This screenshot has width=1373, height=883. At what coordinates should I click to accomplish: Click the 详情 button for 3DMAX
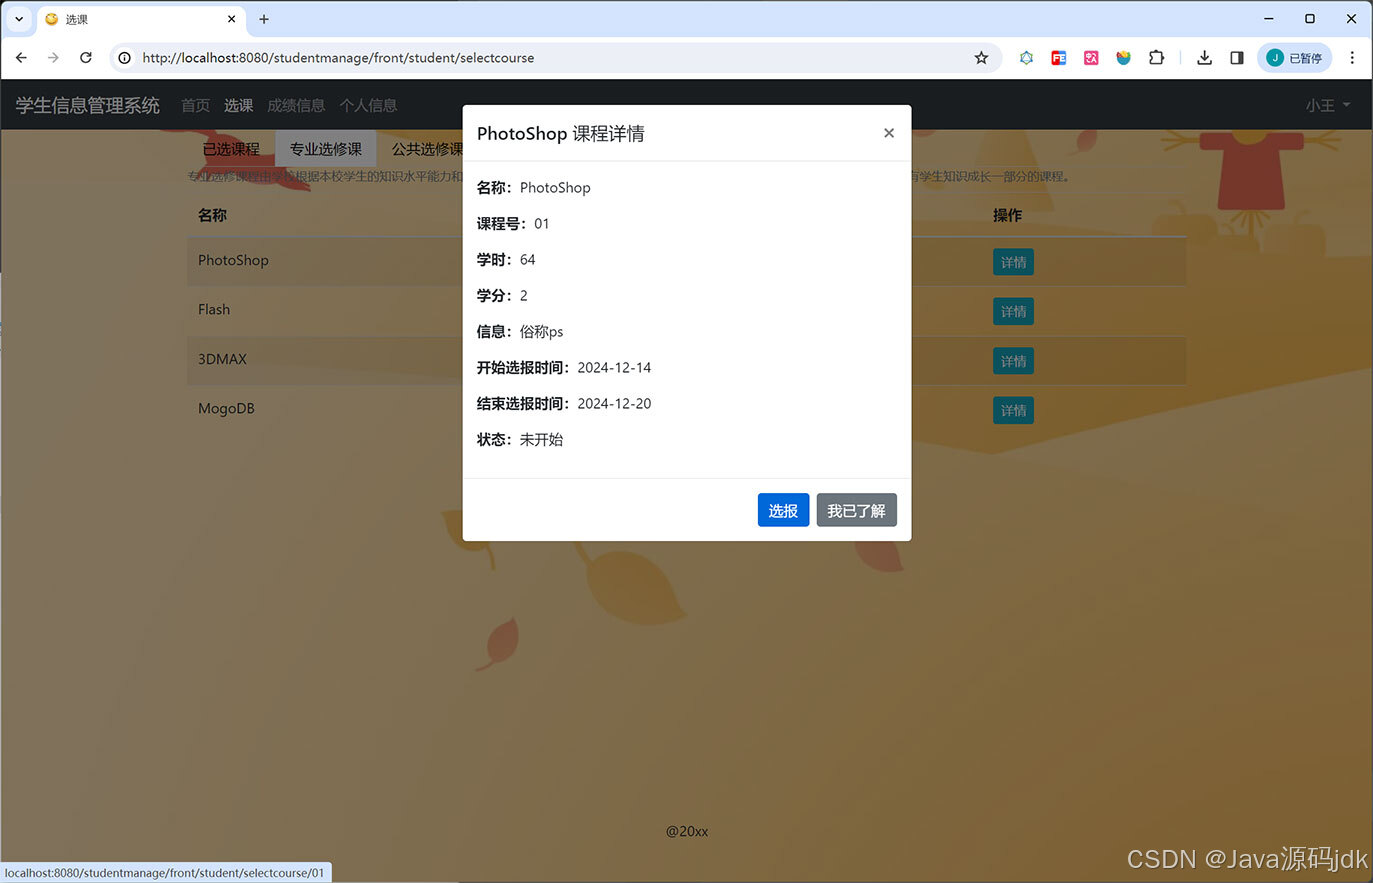coord(1013,361)
